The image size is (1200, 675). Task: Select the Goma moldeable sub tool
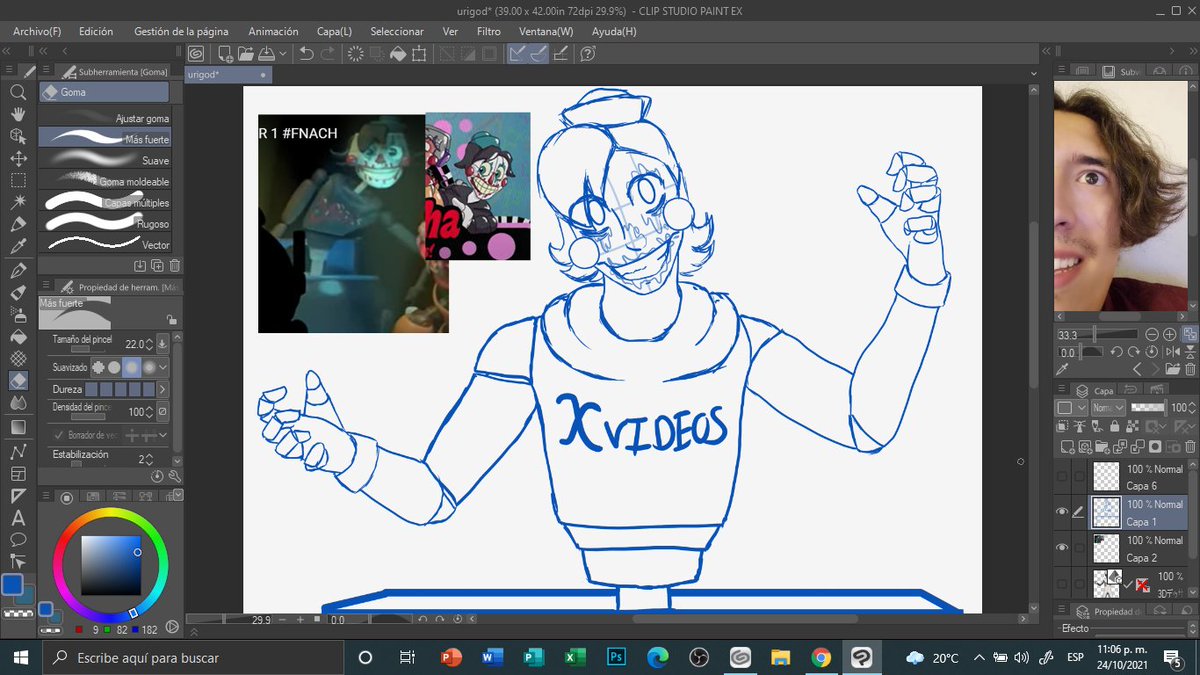[x=105, y=181]
